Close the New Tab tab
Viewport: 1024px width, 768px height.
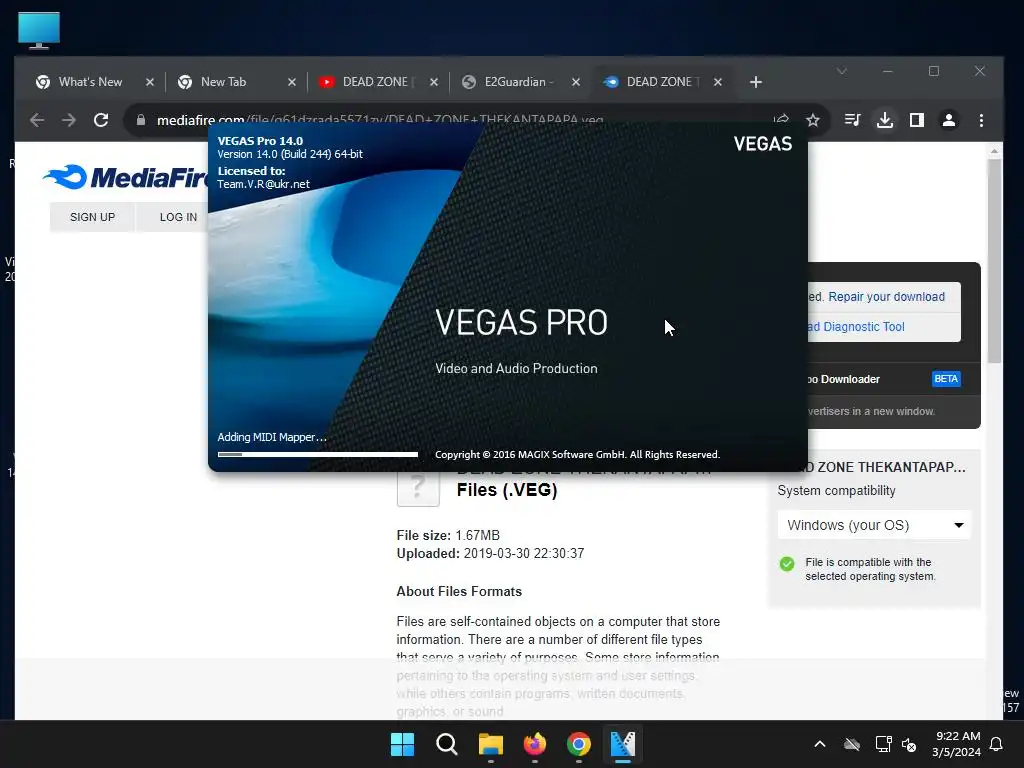(x=292, y=82)
